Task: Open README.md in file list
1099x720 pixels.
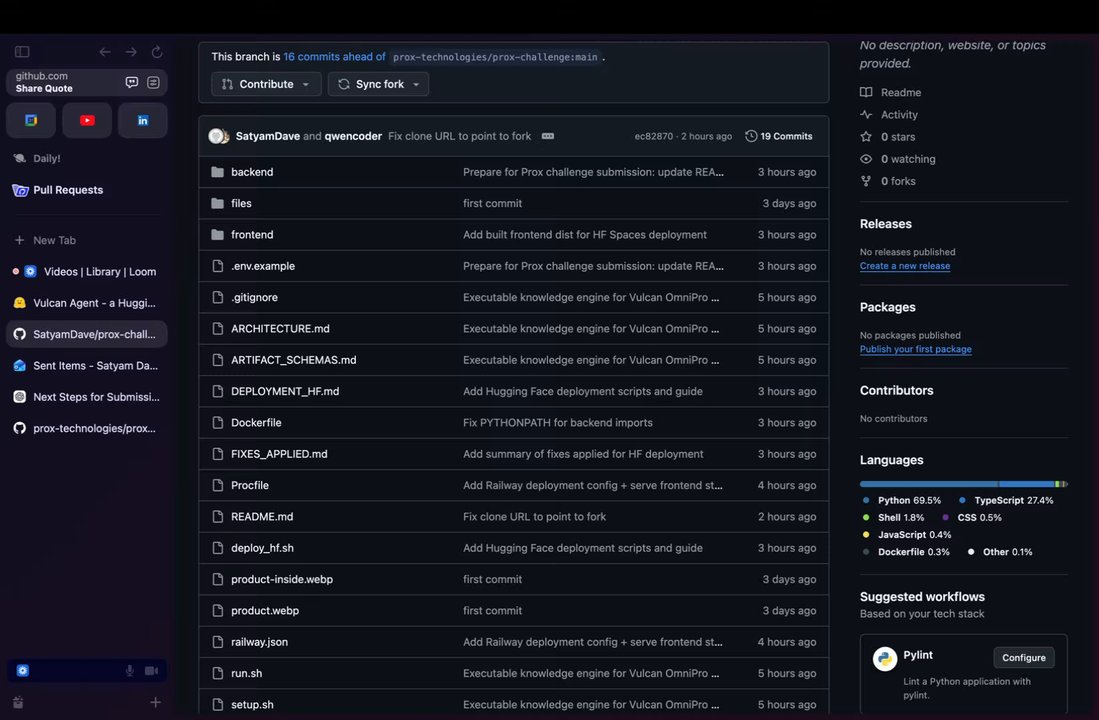Action: click(x=262, y=517)
